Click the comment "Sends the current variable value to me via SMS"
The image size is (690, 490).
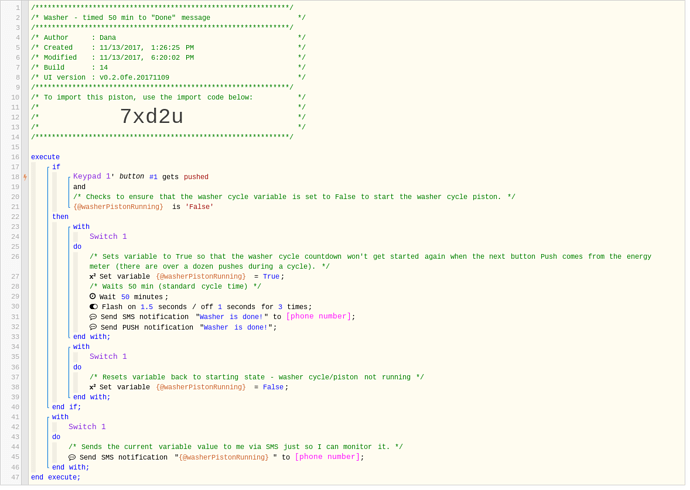pyautogui.click(x=235, y=447)
